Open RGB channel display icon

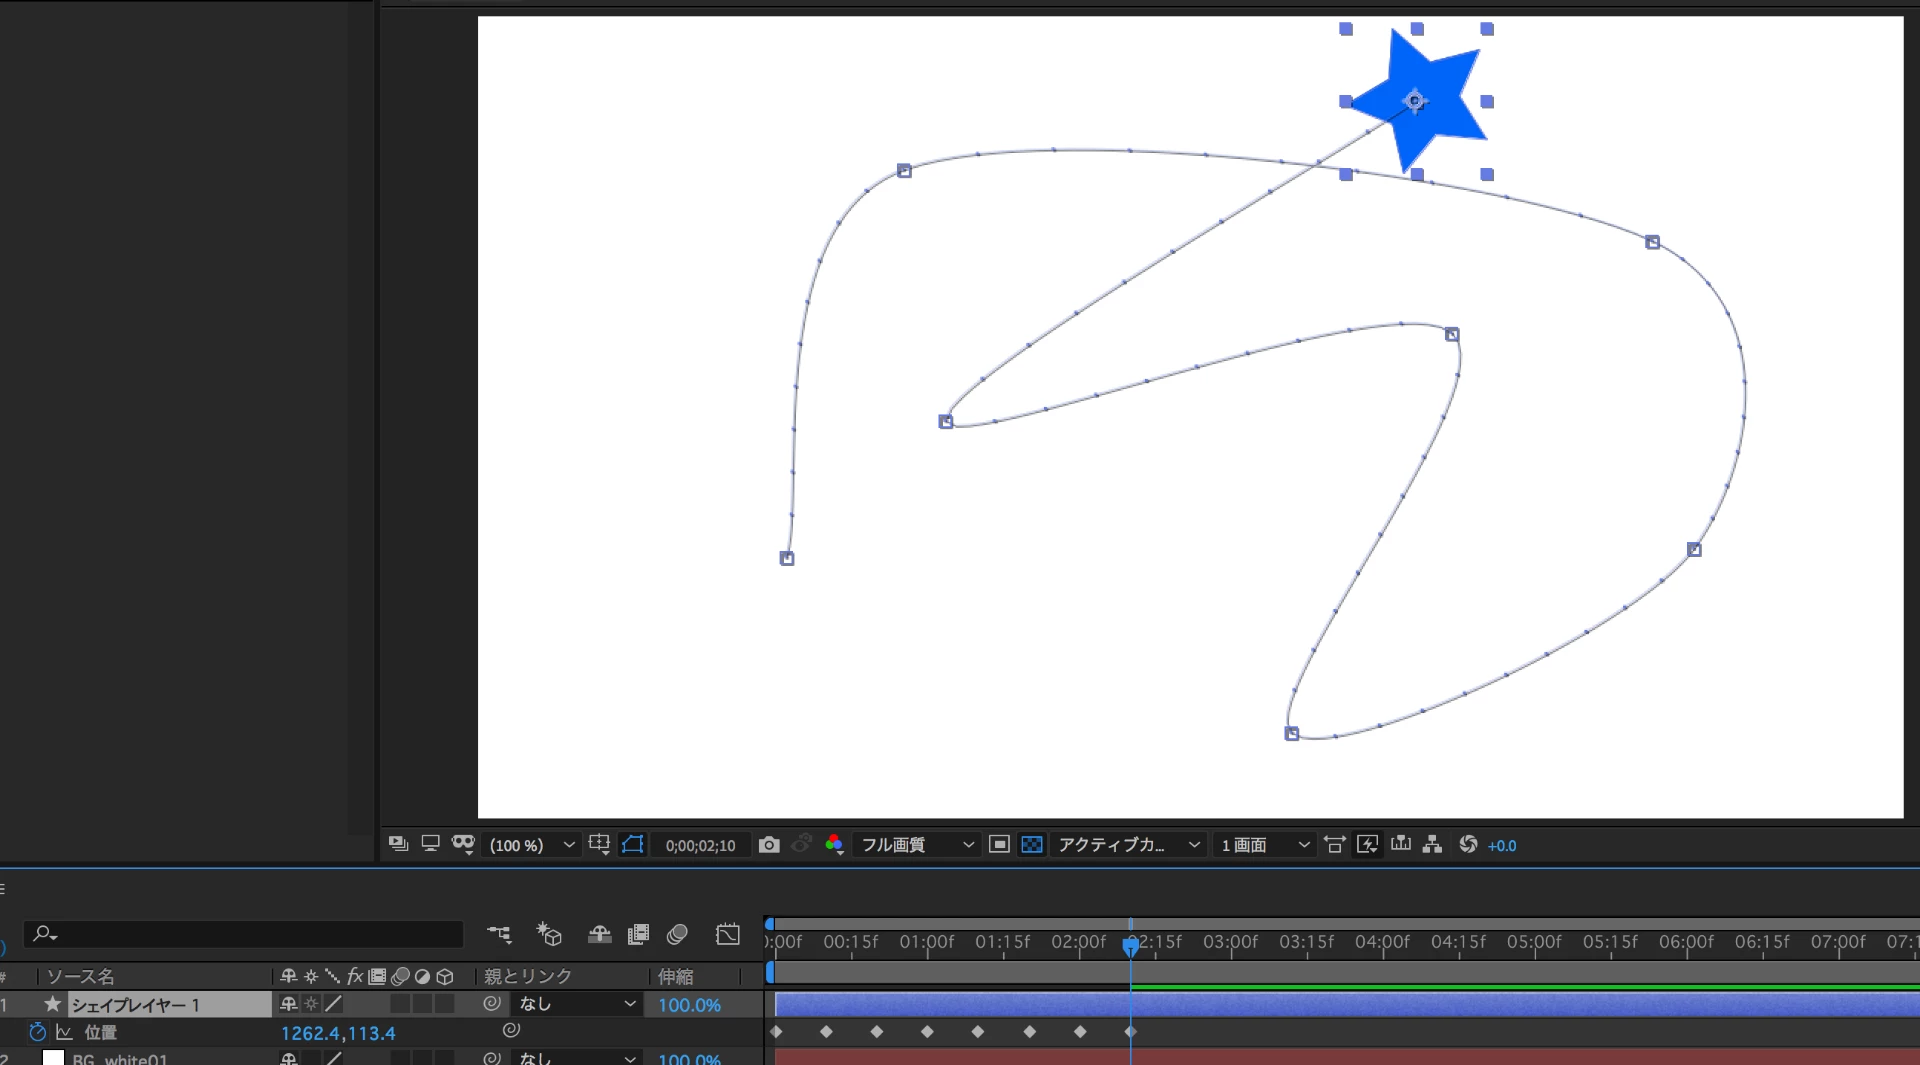pyautogui.click(x=834, y=845)
